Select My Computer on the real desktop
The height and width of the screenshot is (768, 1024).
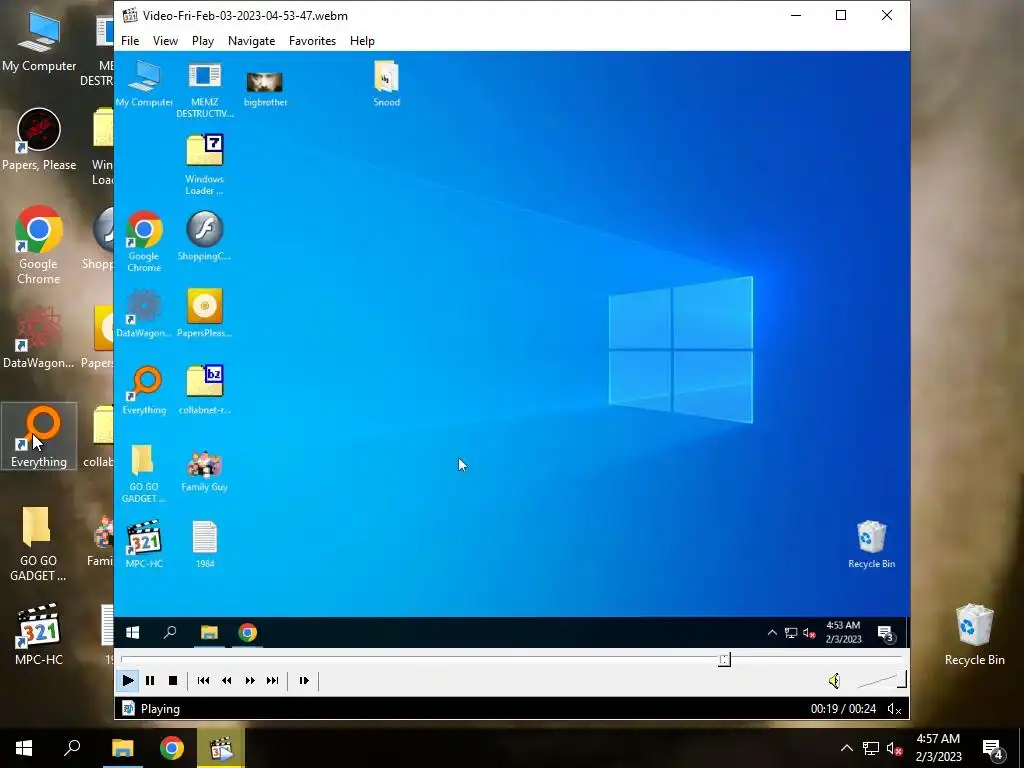39,40
